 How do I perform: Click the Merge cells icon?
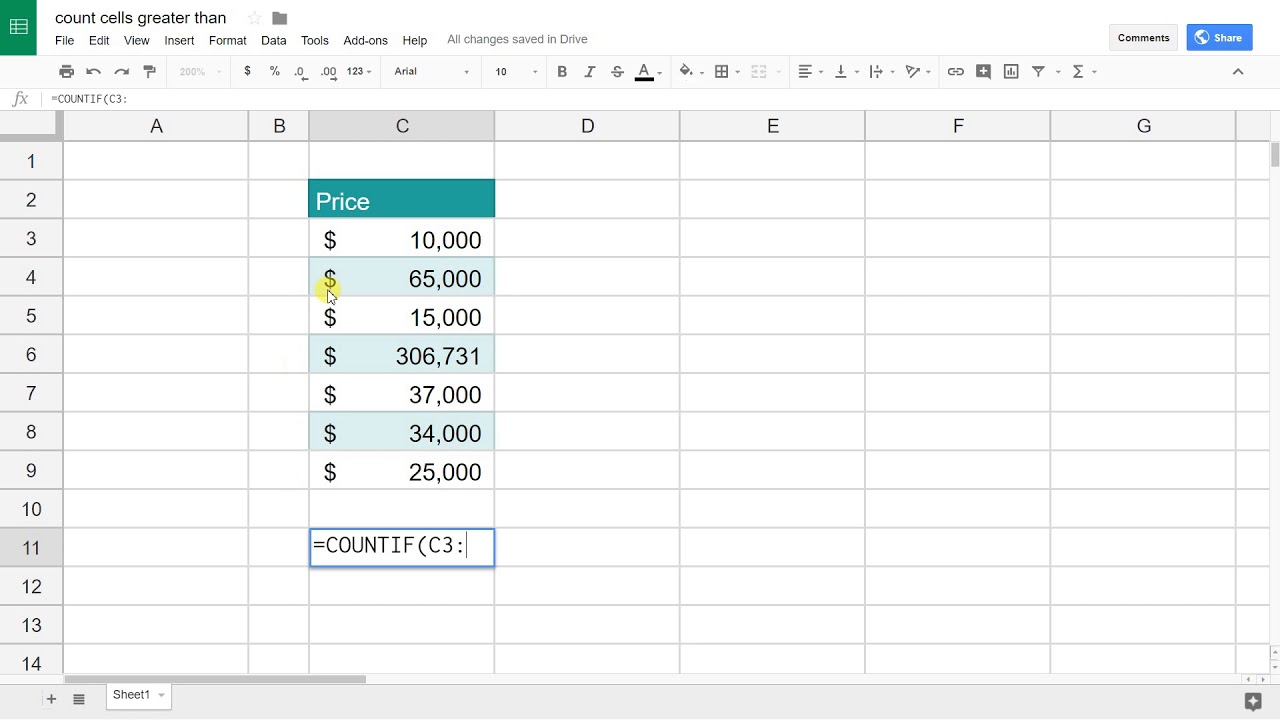point(758,71)
